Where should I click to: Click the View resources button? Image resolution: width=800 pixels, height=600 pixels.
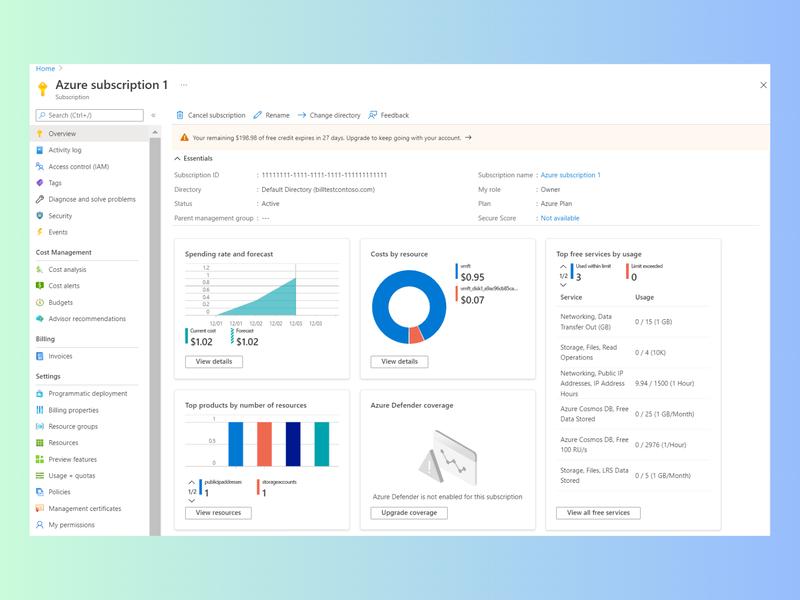tap(218, 513)
